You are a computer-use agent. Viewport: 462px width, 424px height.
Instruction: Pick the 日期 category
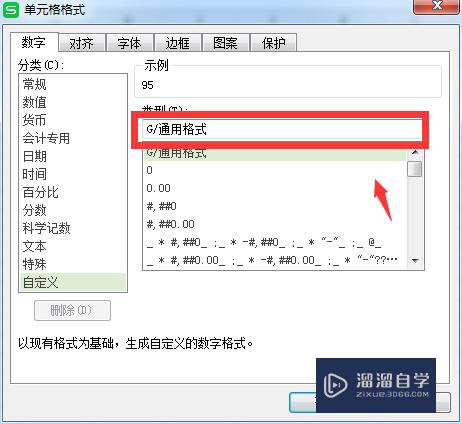73,156
